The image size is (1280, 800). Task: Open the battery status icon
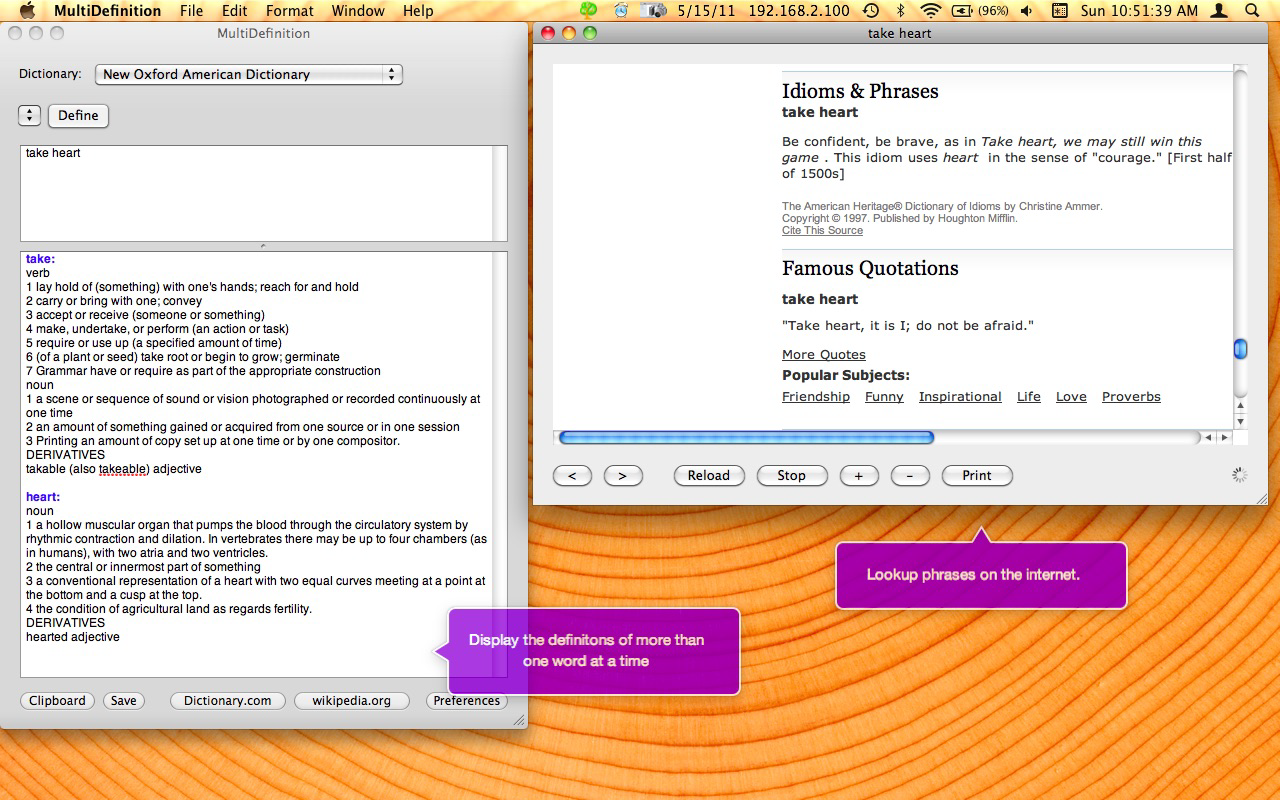[x=962, y=11]
